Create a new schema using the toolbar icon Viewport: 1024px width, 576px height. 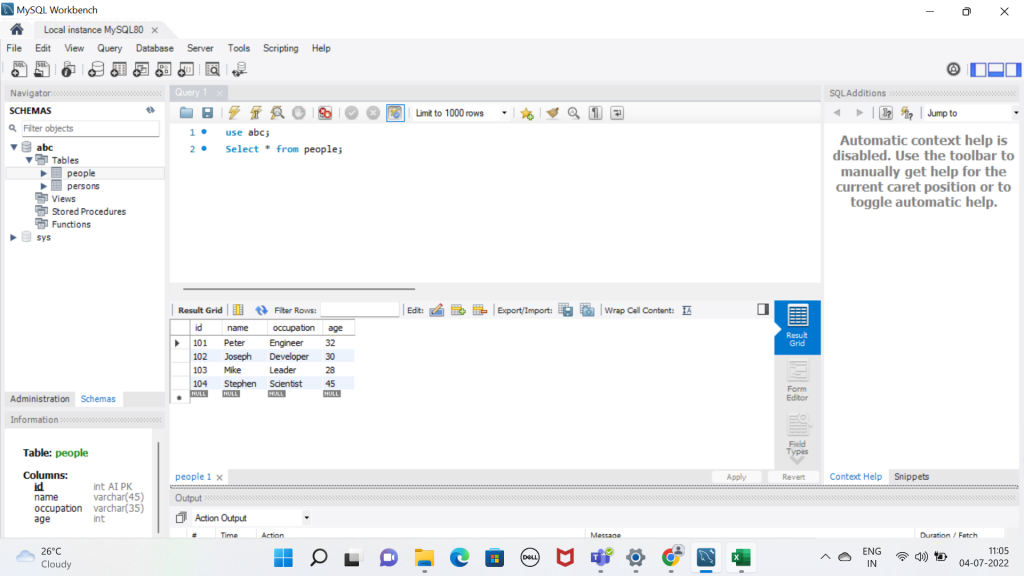[96, 69]
